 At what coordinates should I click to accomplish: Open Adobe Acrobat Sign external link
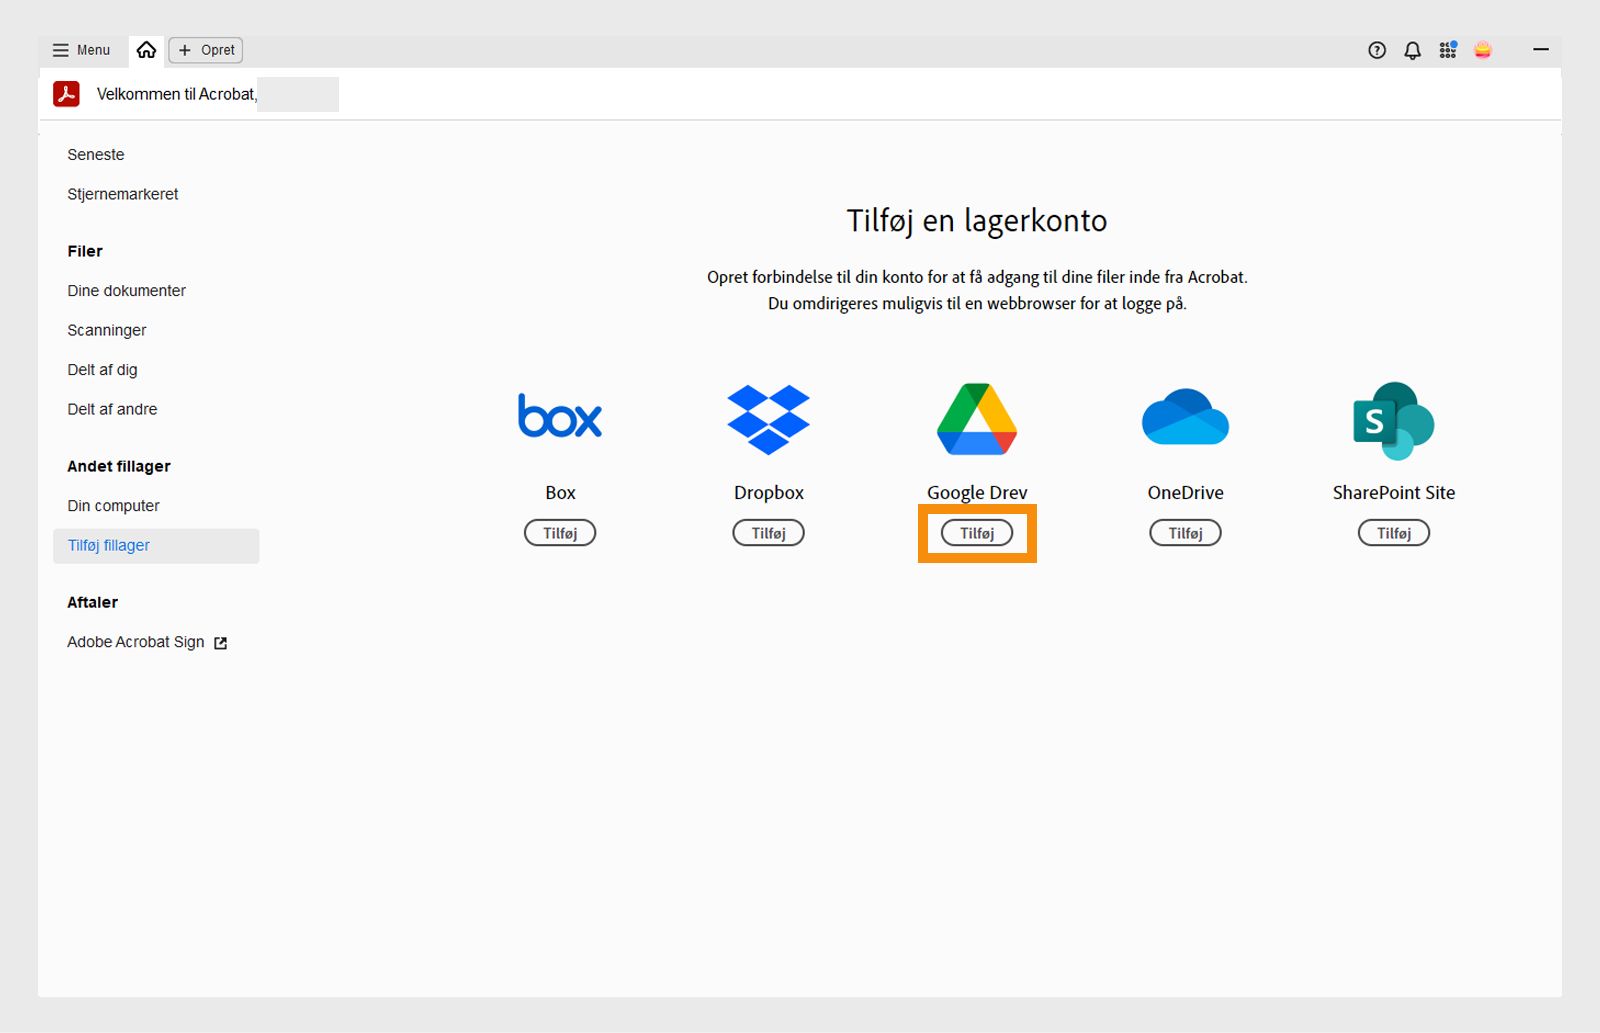(135, 641)
